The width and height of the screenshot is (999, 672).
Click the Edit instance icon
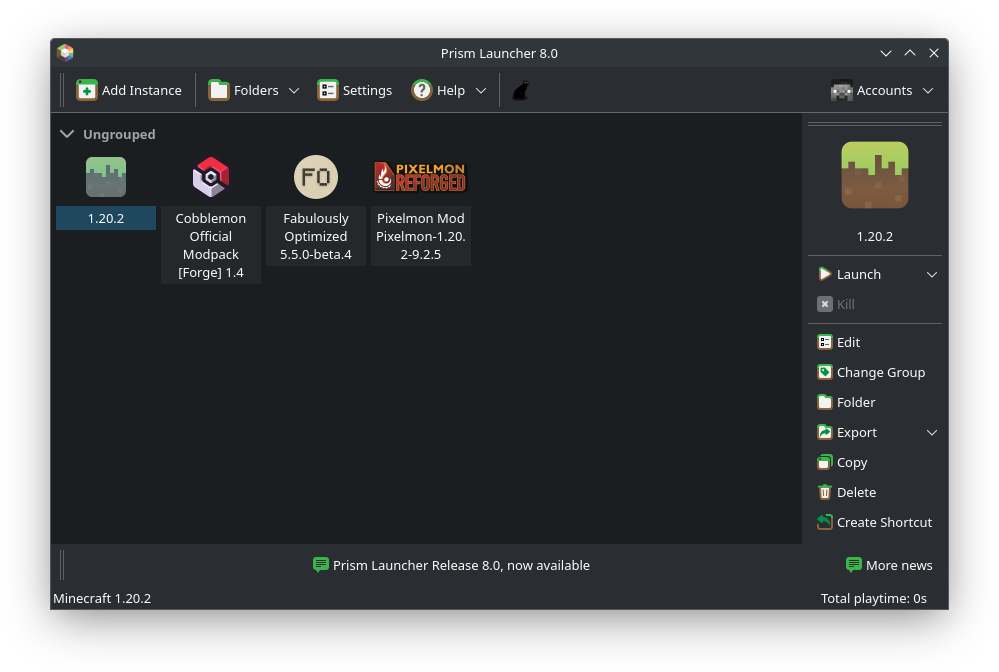click(x=824, y=342)
